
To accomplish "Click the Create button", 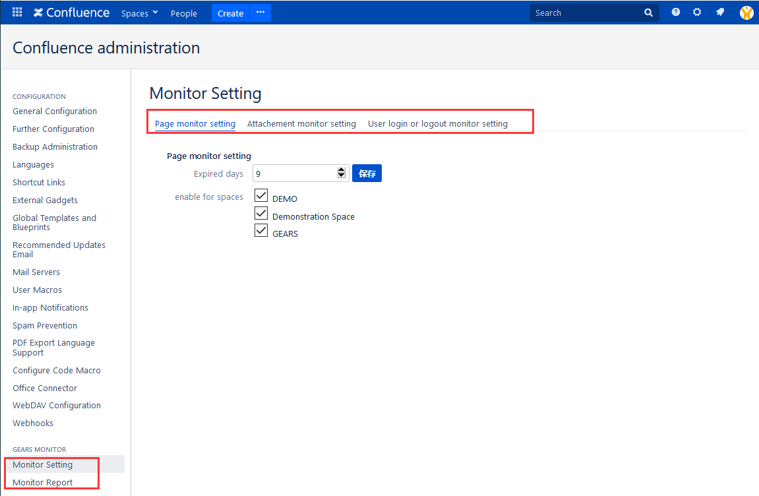I will pyautogui.click(x=230, y=13).
